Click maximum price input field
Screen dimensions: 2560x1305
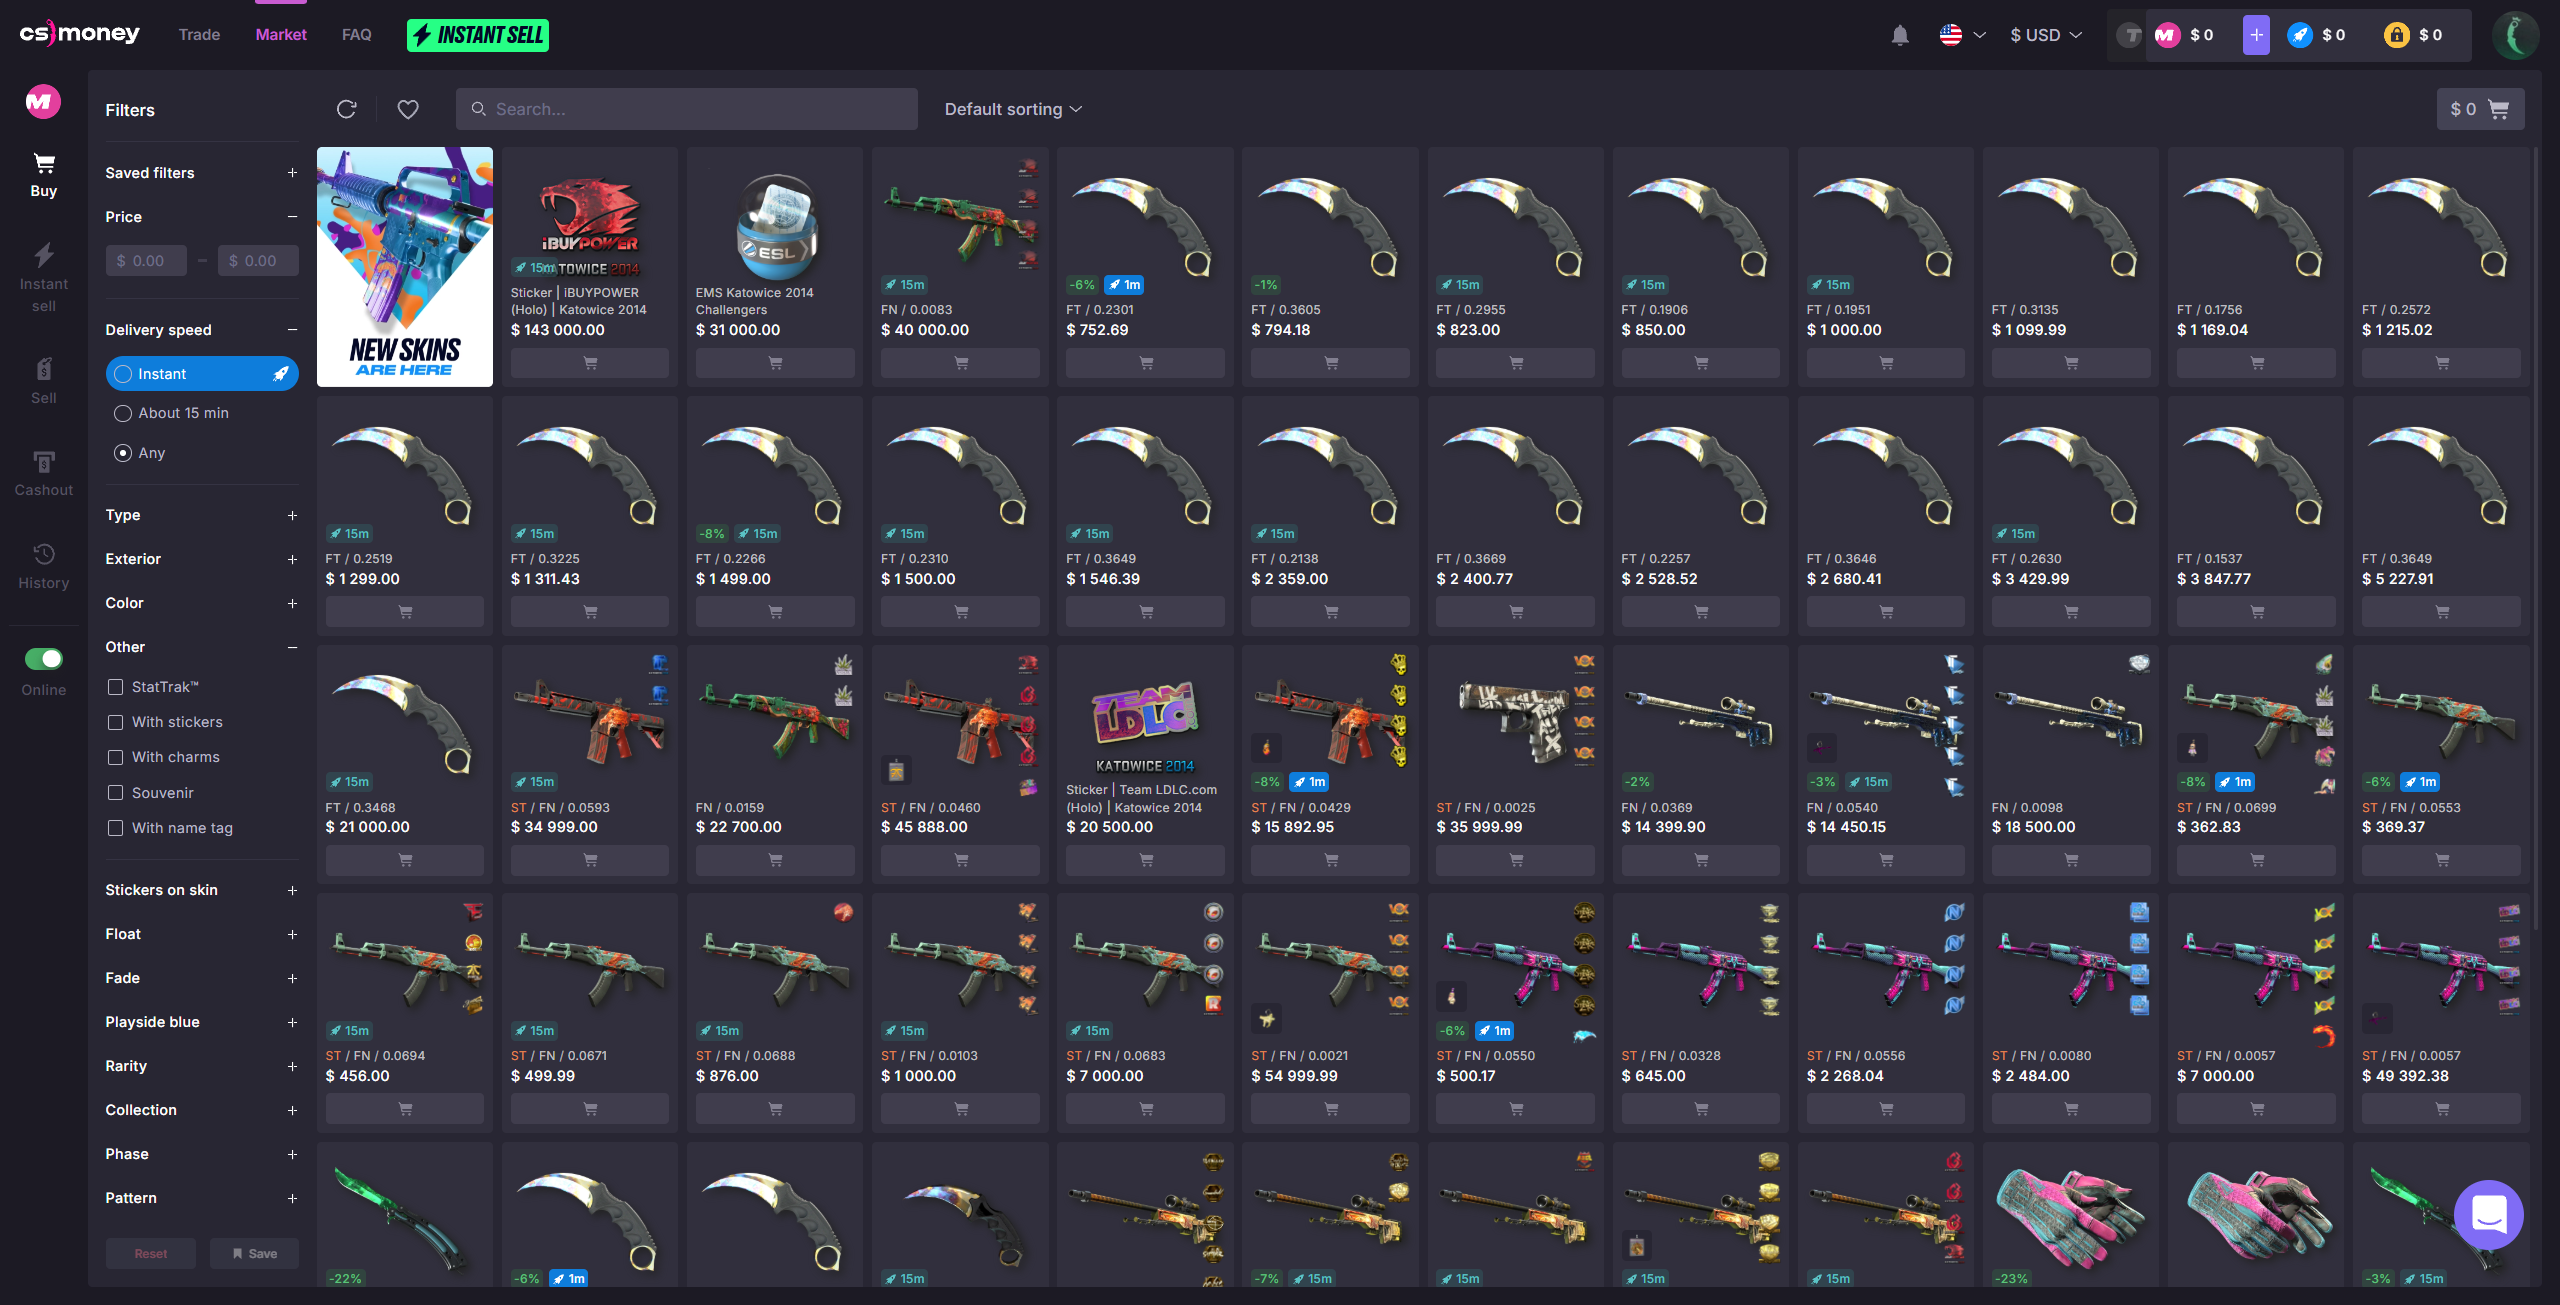[x=258, y=261]
